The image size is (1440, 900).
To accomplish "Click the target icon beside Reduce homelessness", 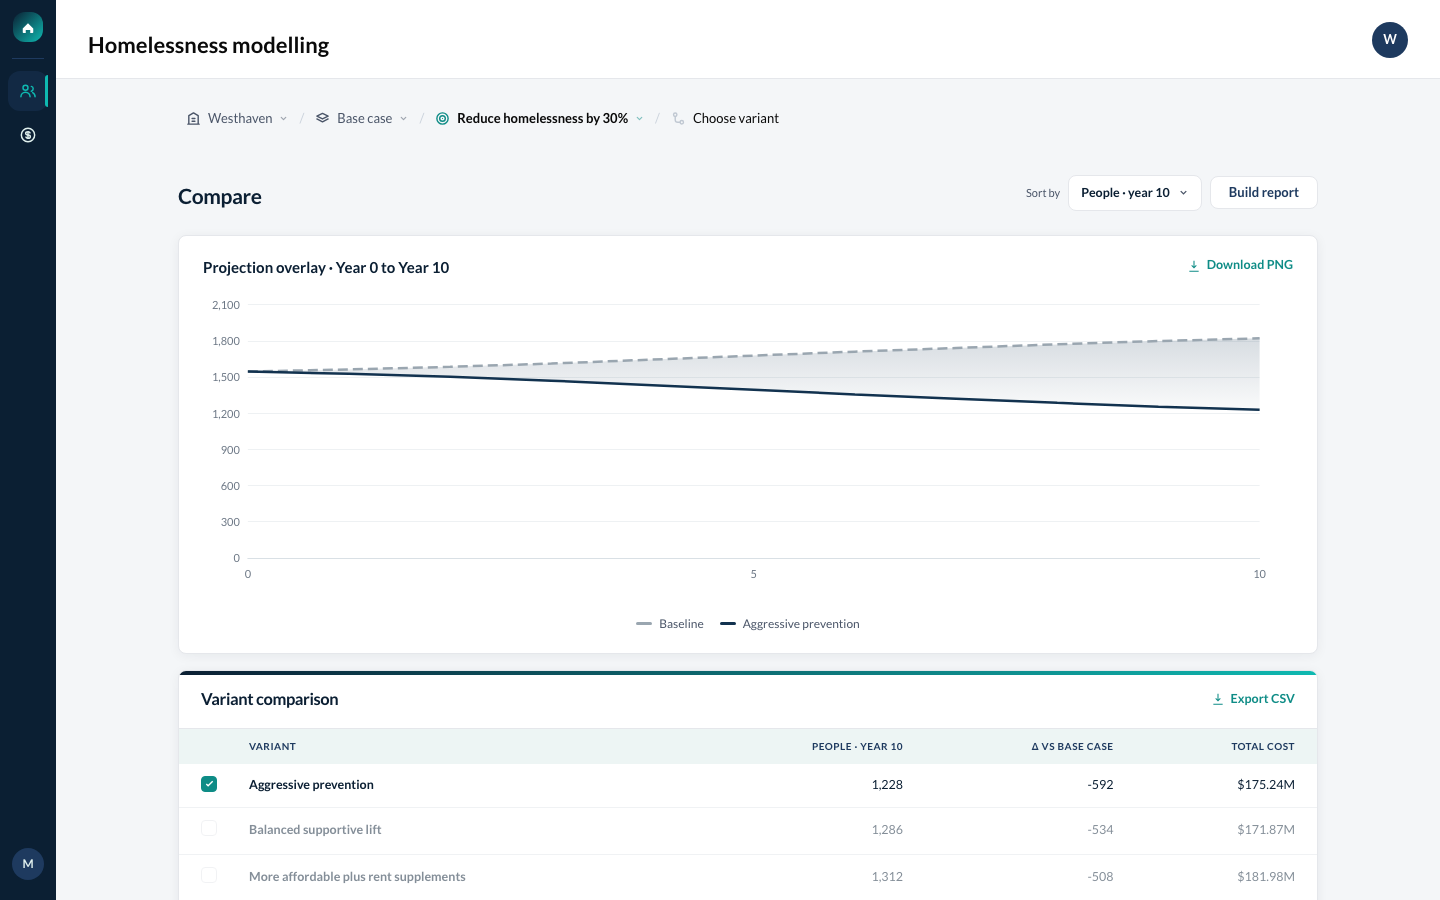I will [x=442, y=118].
